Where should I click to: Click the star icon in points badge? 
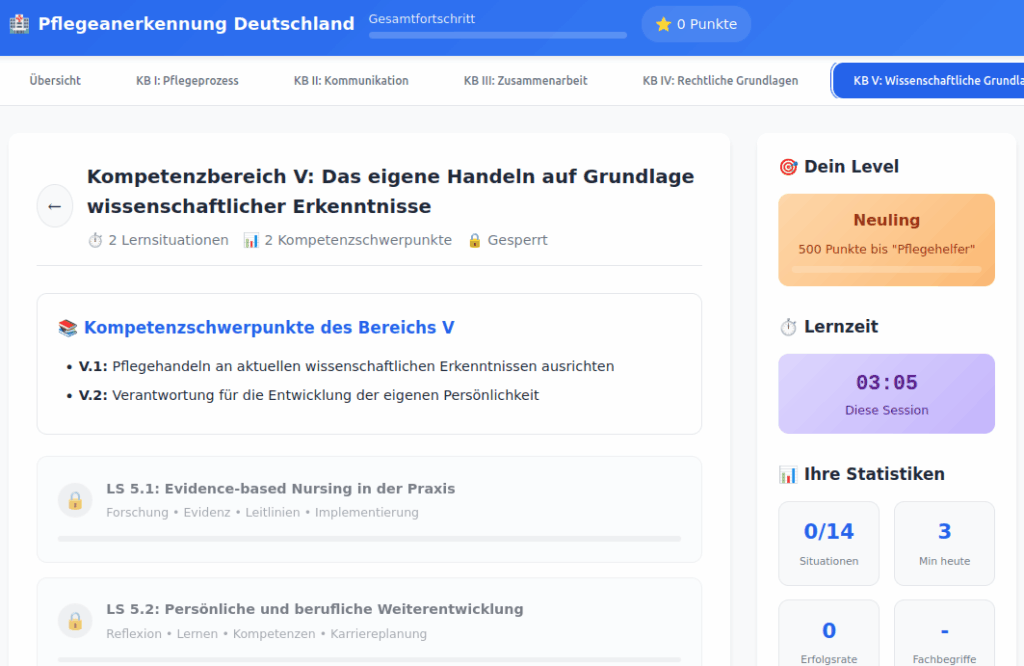pyautogui.click(x=663, y=24)
